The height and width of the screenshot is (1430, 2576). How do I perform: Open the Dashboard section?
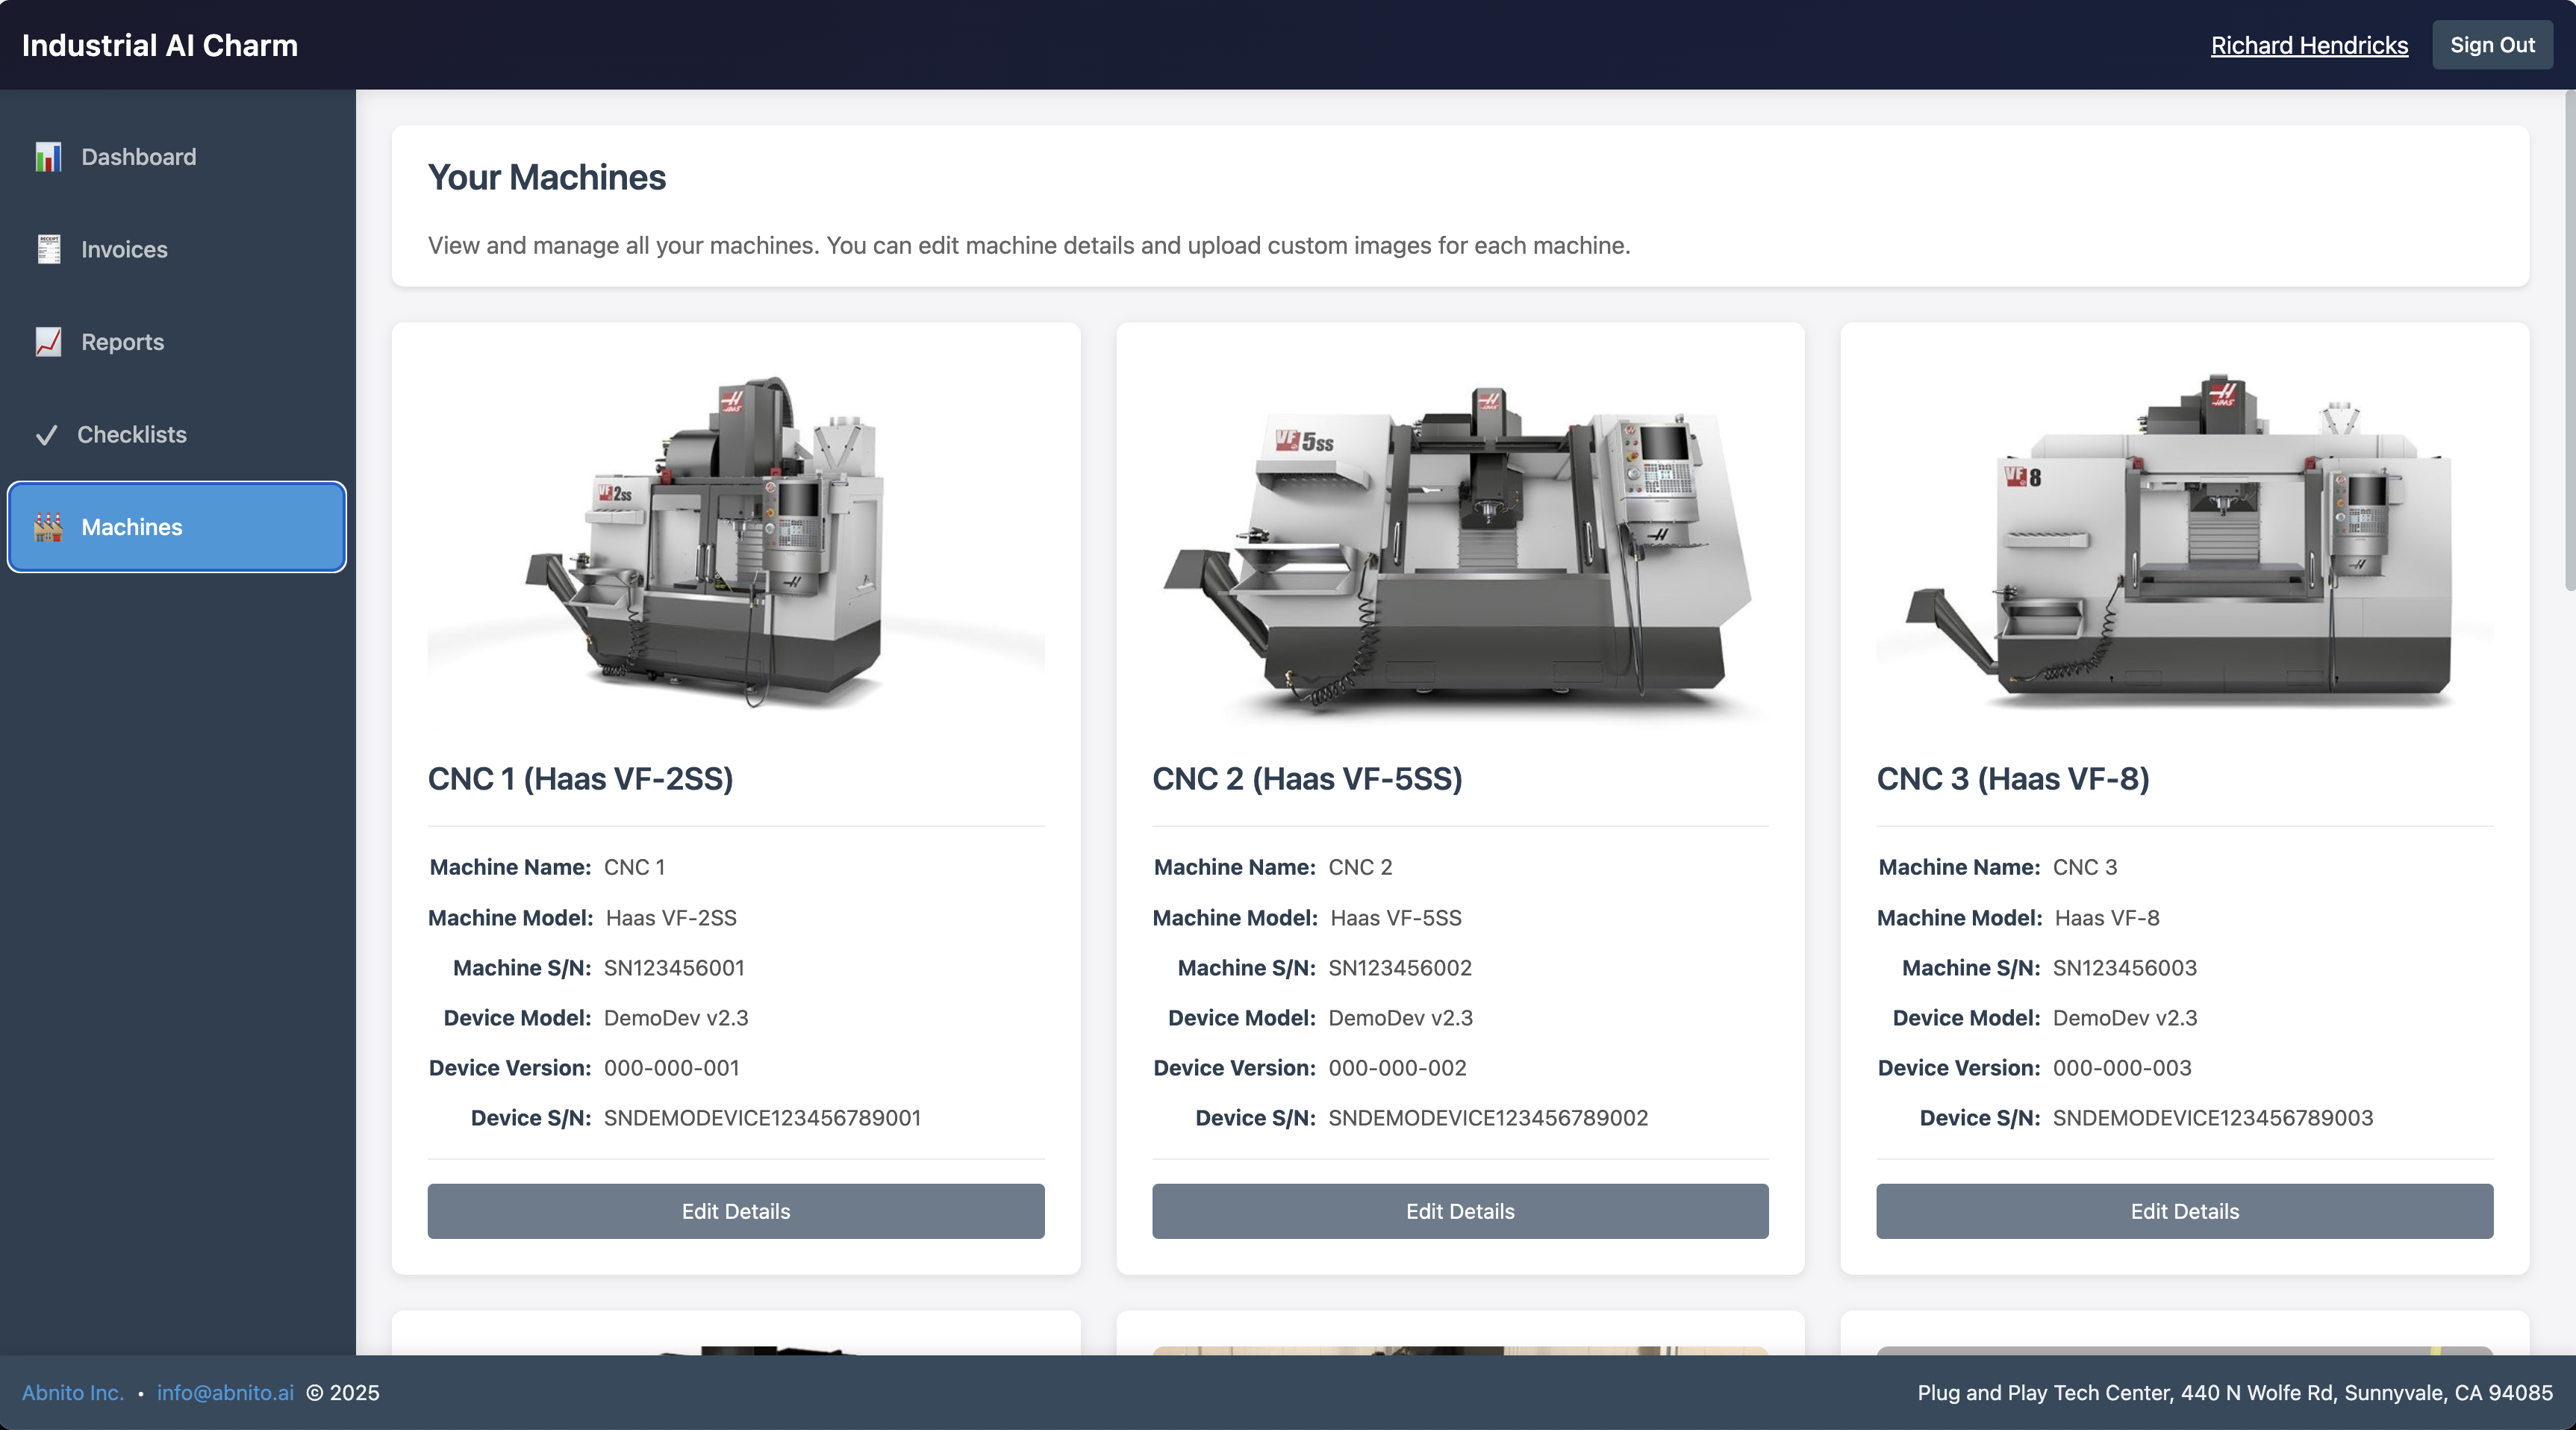click(138, 157)
